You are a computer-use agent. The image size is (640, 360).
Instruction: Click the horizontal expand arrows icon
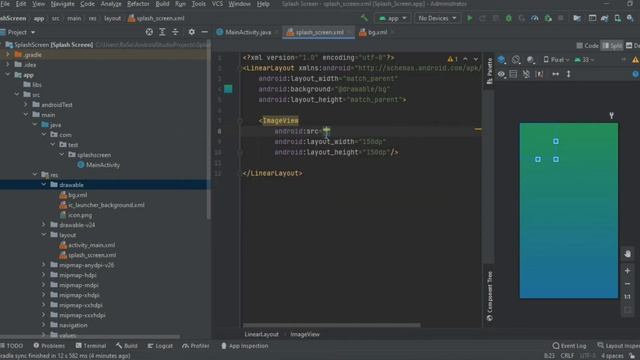click(556, 74)
